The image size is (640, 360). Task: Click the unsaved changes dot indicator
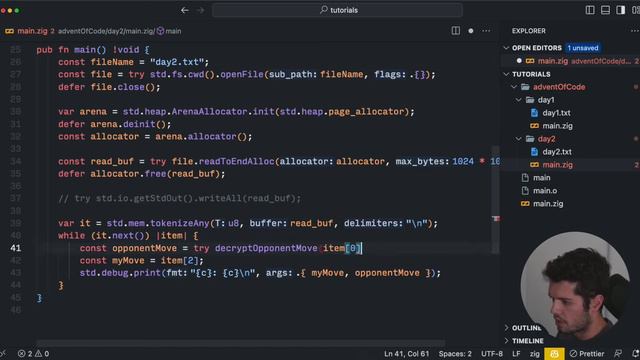pyautogui.click(x=471, y=31)
